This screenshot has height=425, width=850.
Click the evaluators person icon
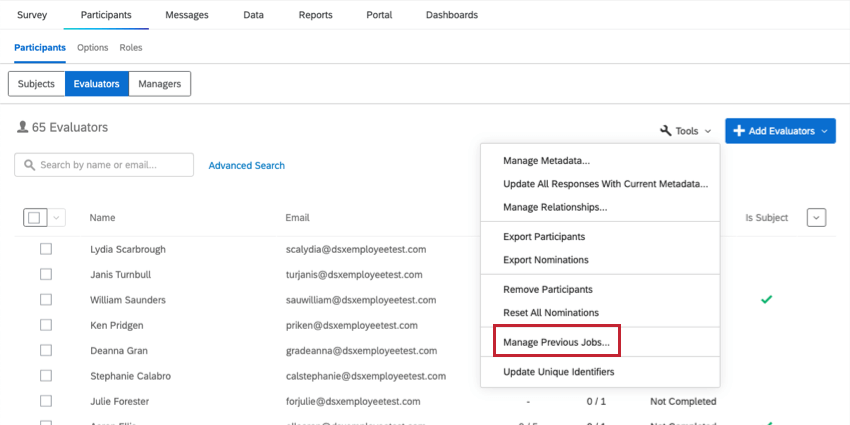point(23,128)
